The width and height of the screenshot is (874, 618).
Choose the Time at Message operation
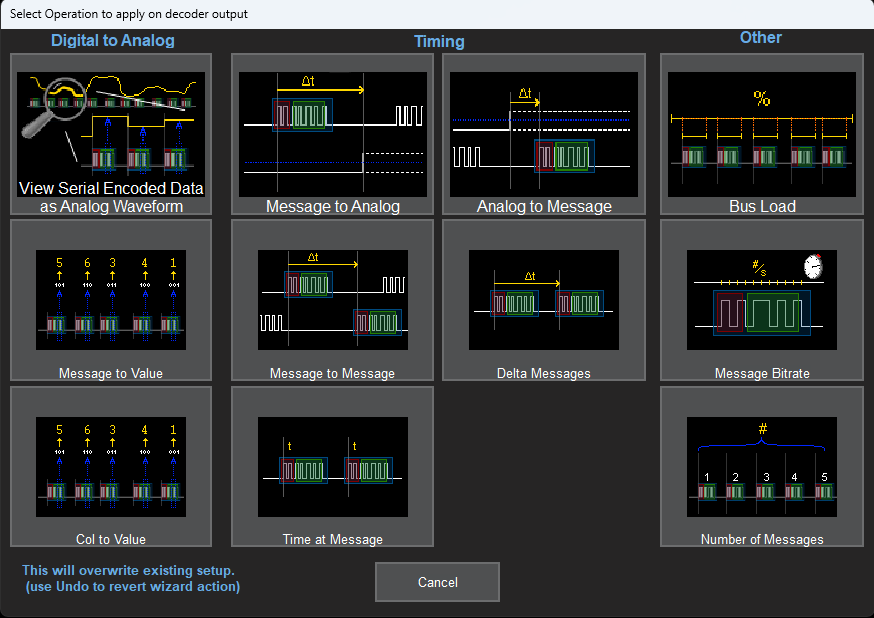coord(332,467)
